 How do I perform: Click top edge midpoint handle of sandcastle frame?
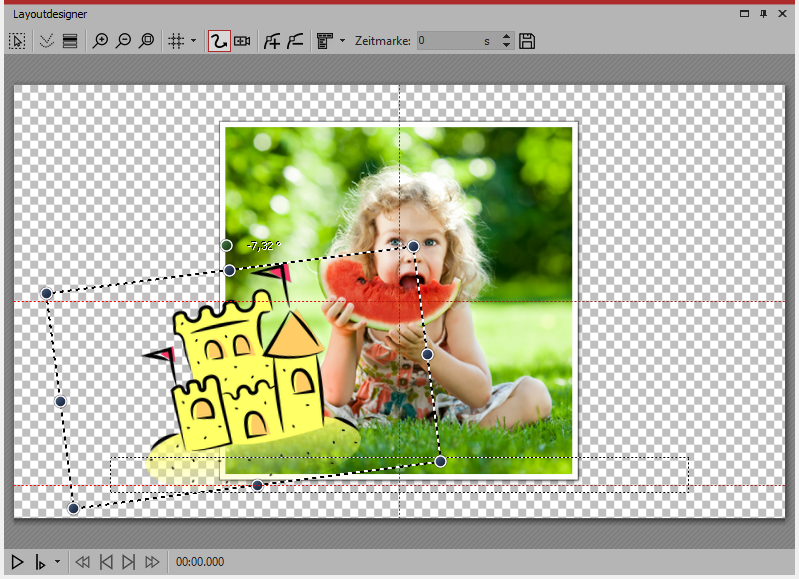pyautogui.click(x=230, y=271)
